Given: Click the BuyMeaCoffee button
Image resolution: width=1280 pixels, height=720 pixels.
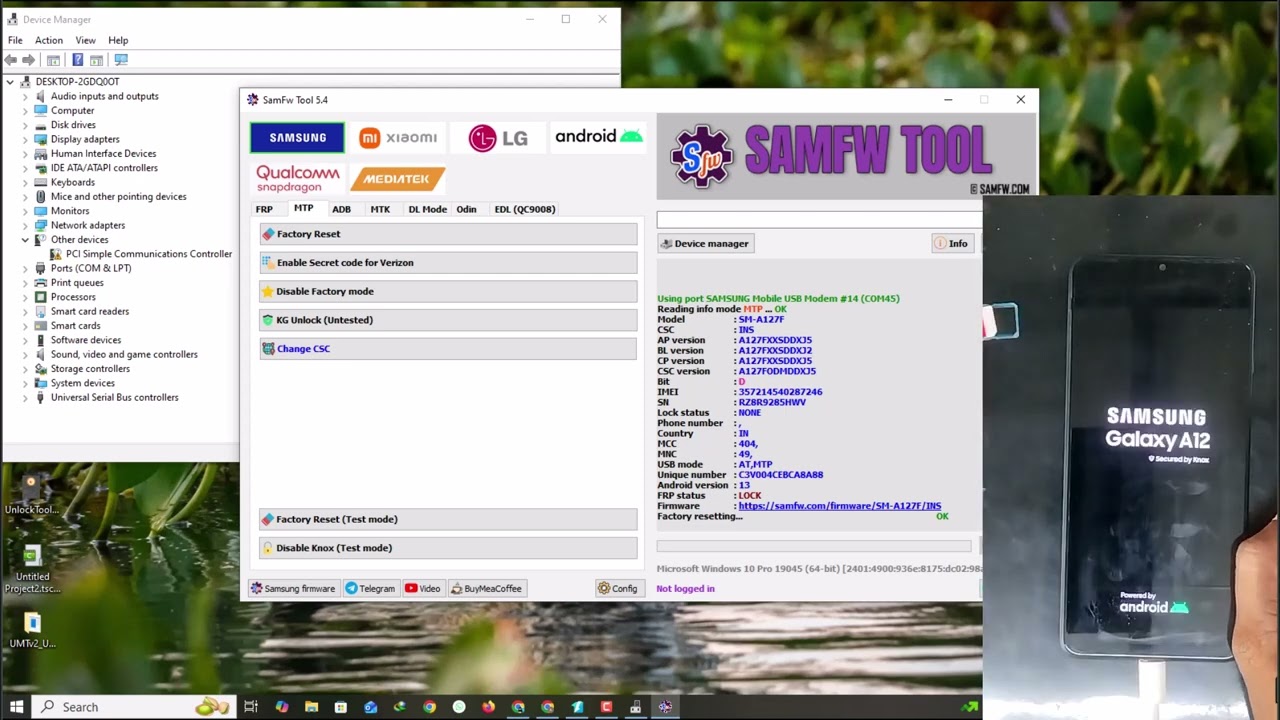Looking at the screenshot, I should coord(486,588).
